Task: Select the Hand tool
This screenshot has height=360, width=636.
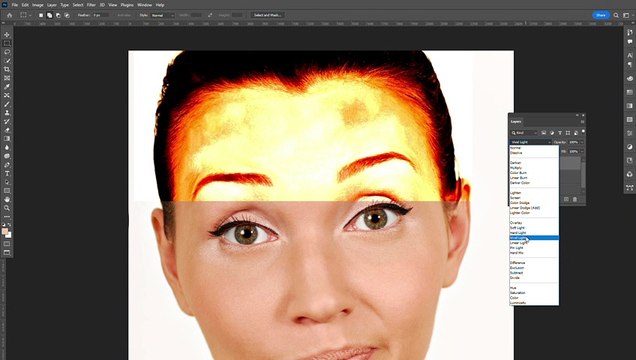Action: (7, 199)
